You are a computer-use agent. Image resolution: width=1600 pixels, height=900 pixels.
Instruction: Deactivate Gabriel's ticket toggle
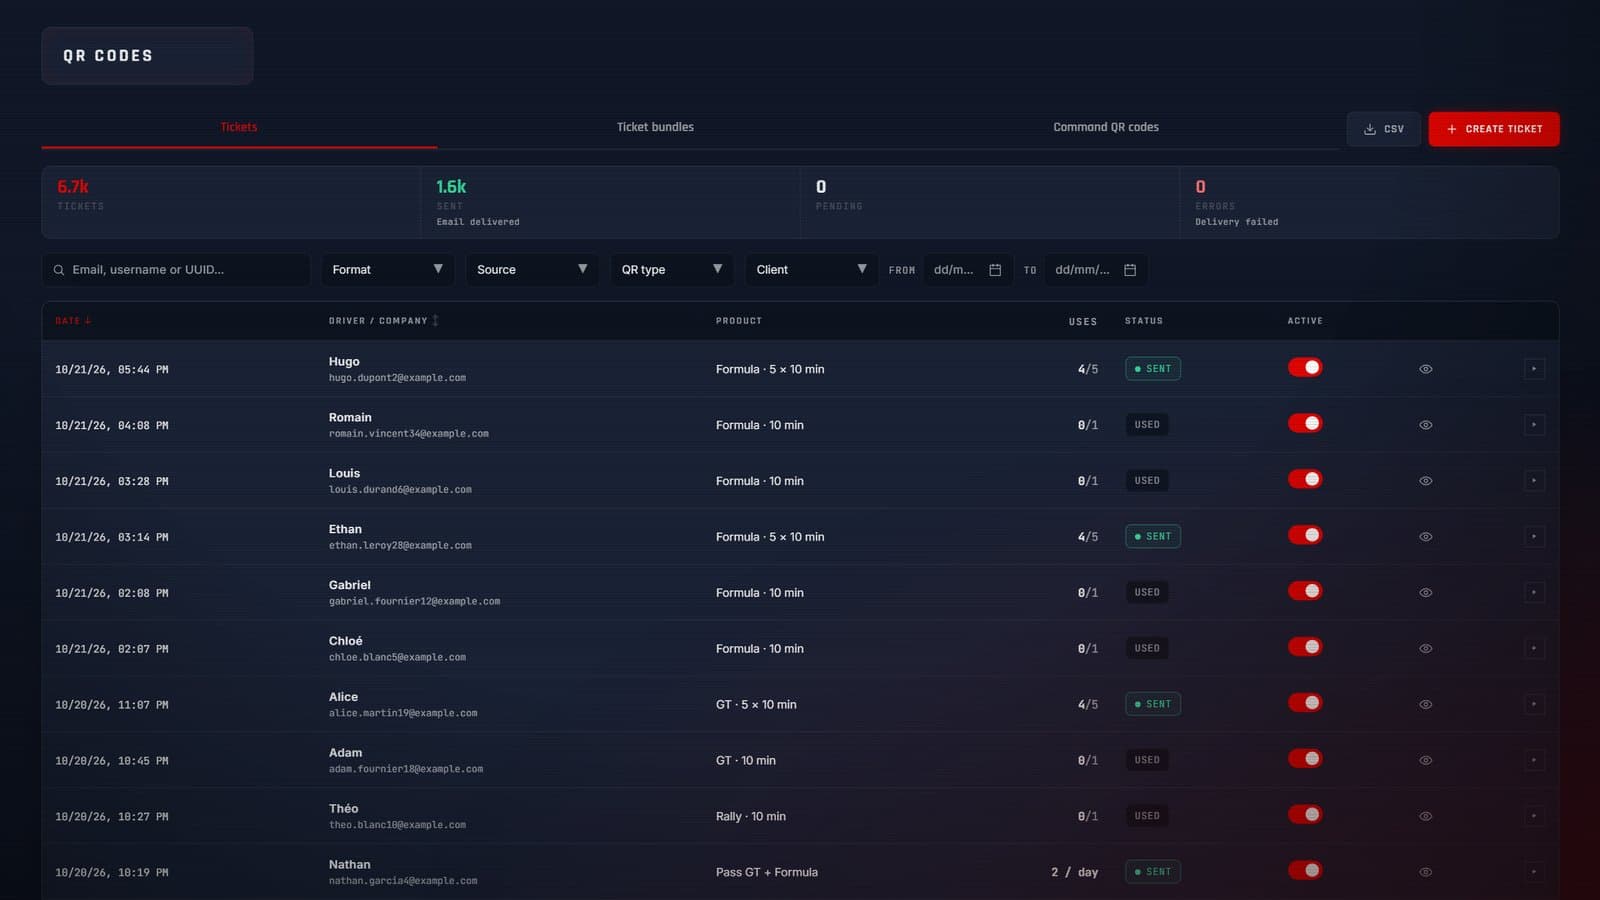pyautogui.click(x=1305, y=592)
